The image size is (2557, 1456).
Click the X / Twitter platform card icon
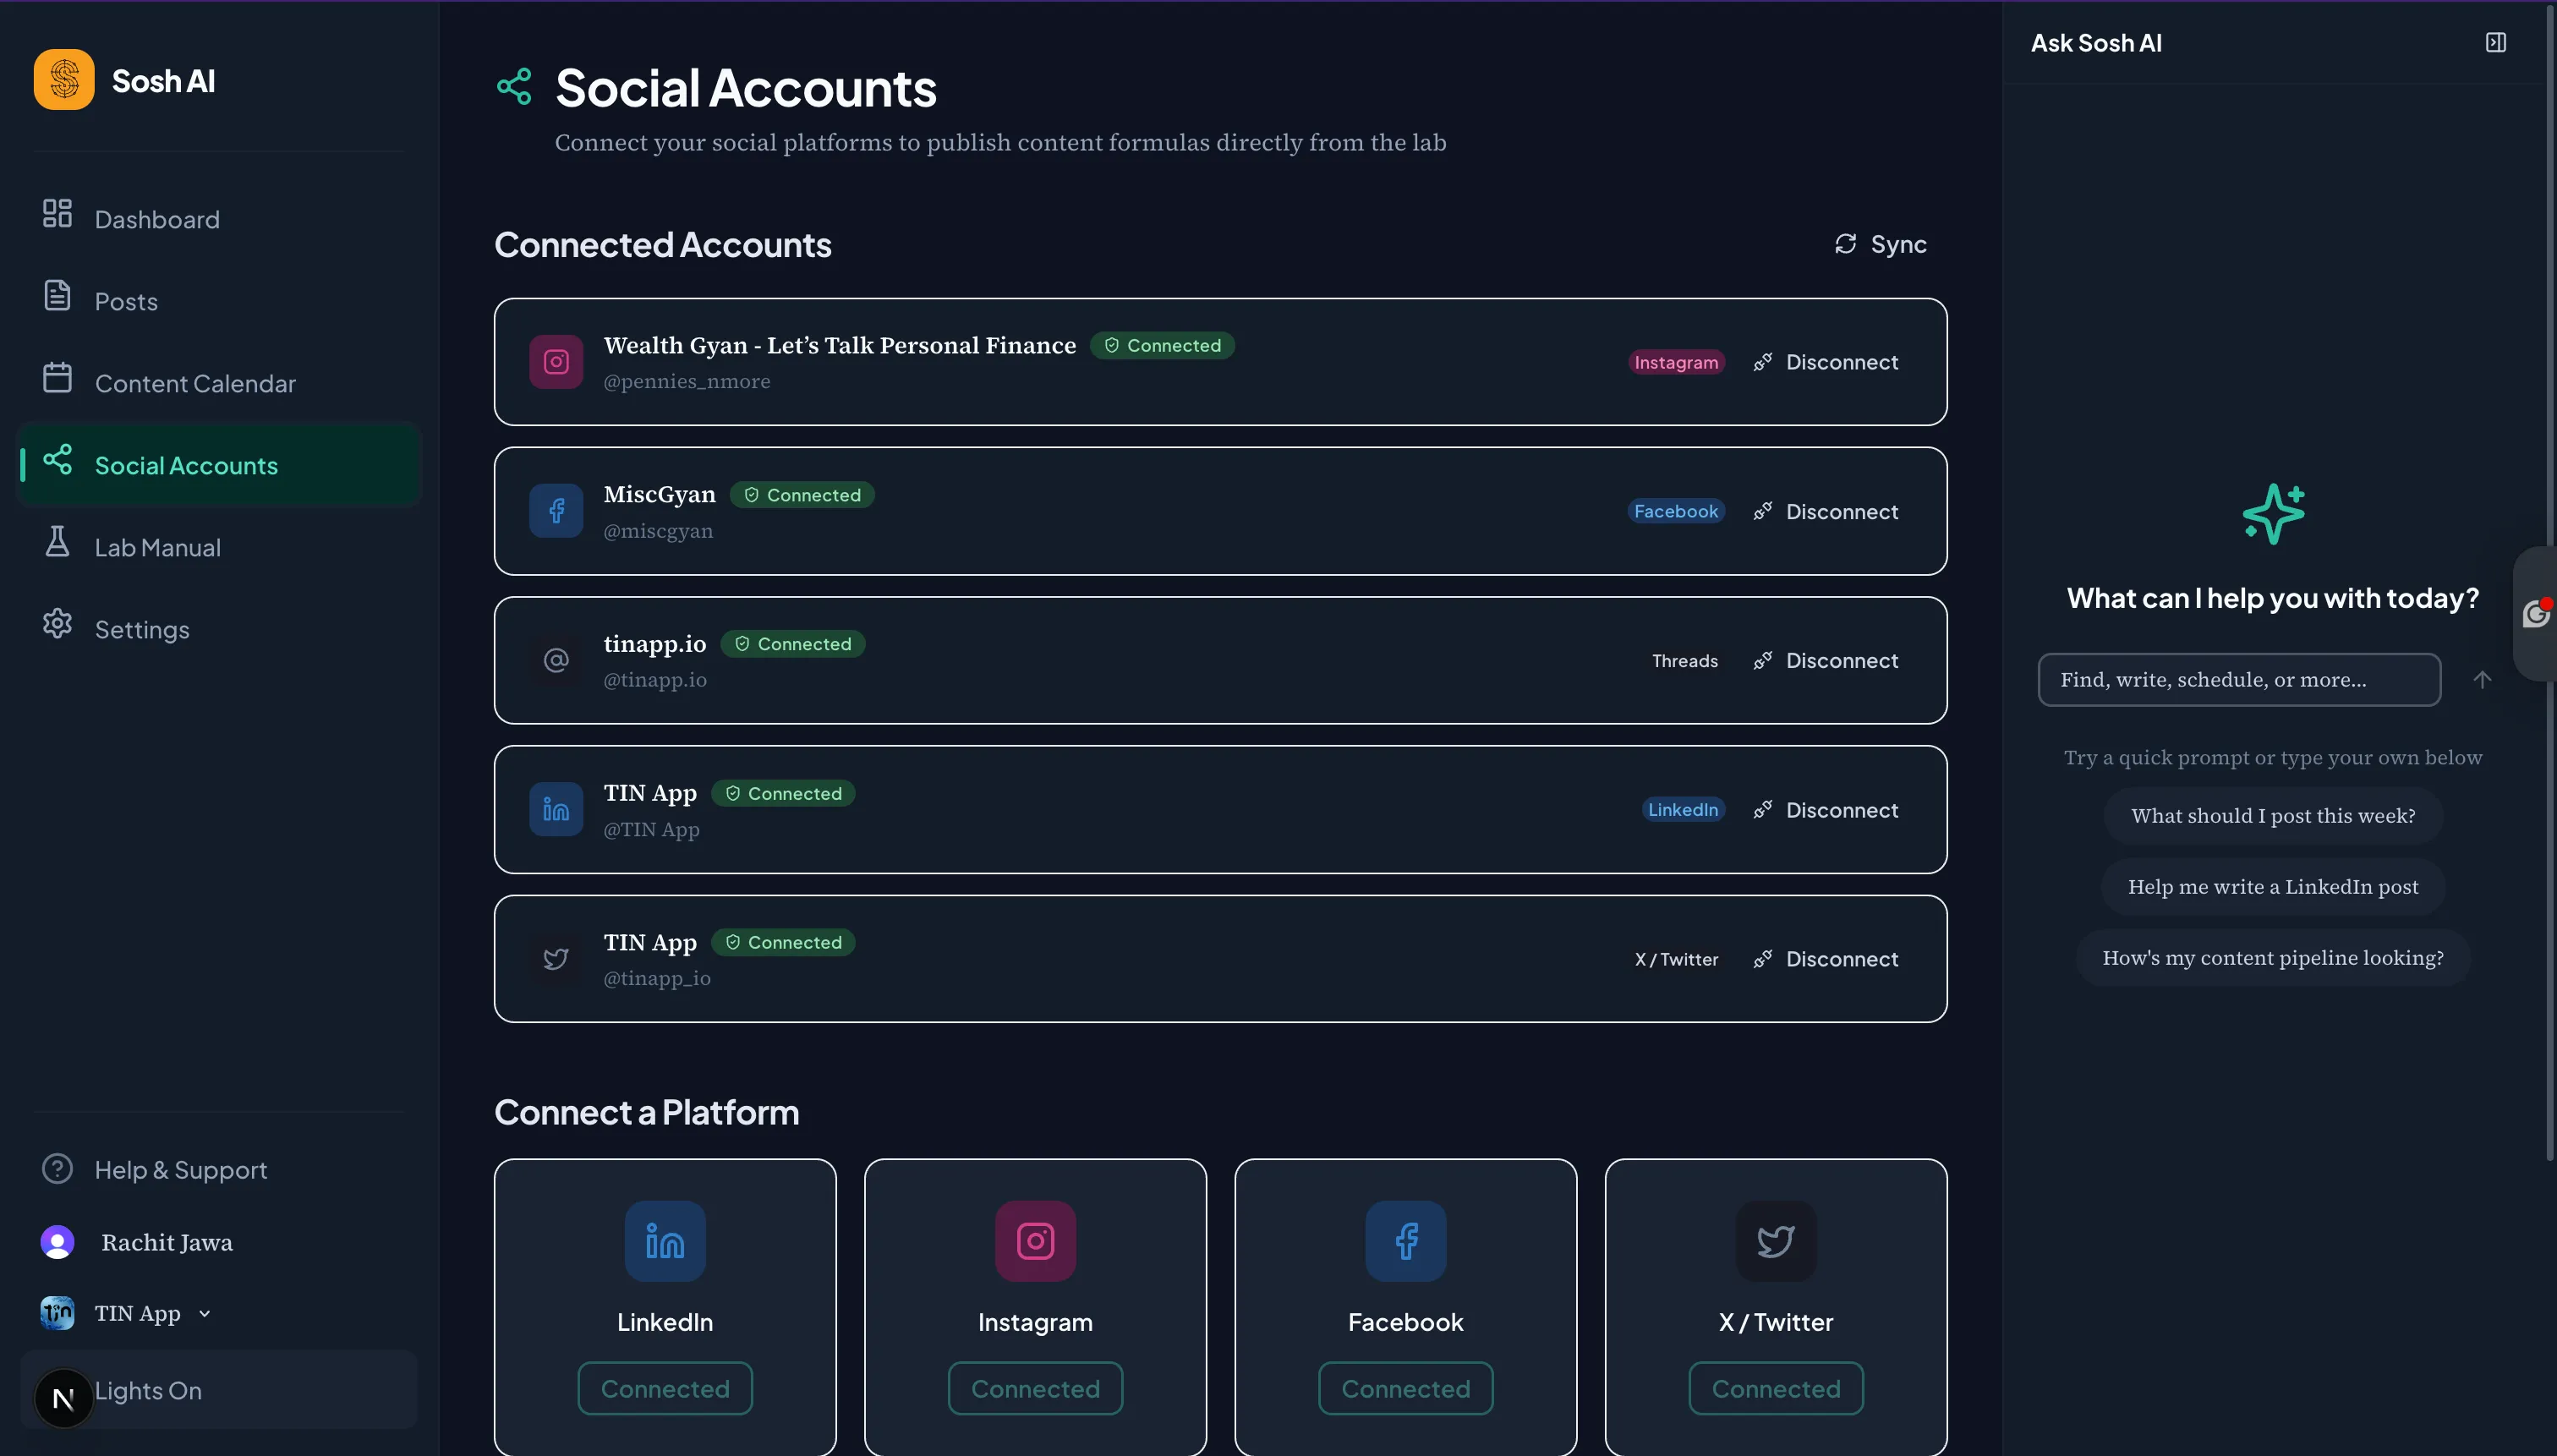coord(1776,1241)
